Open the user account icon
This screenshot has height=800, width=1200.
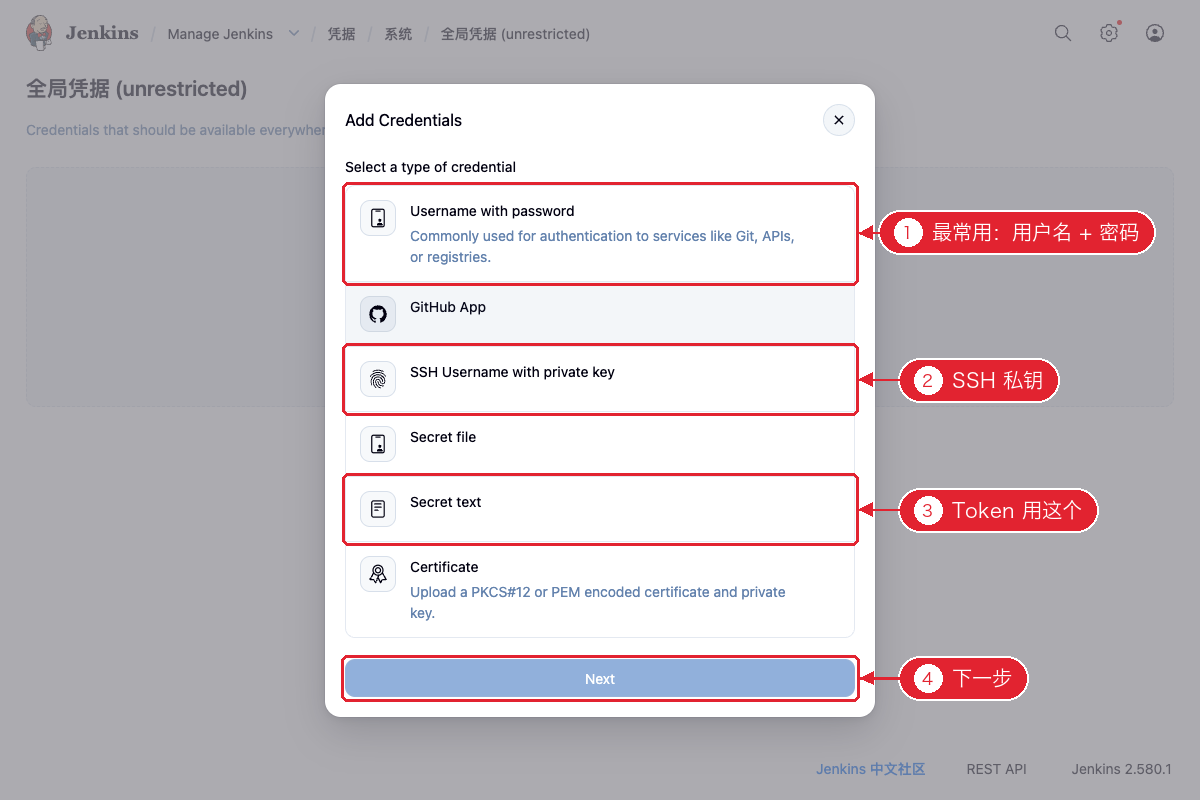click(1155, 33)
